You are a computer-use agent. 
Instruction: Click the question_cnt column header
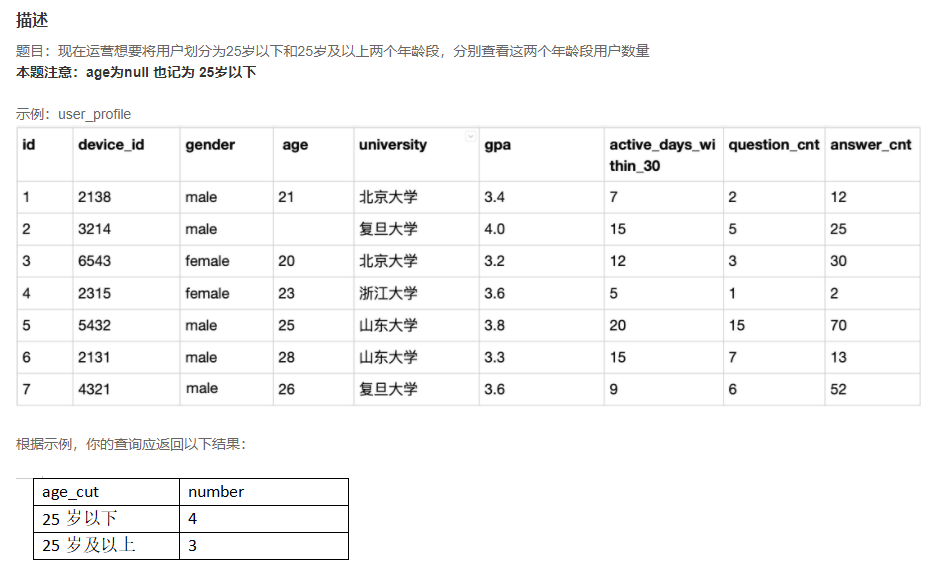click(774, 144)
